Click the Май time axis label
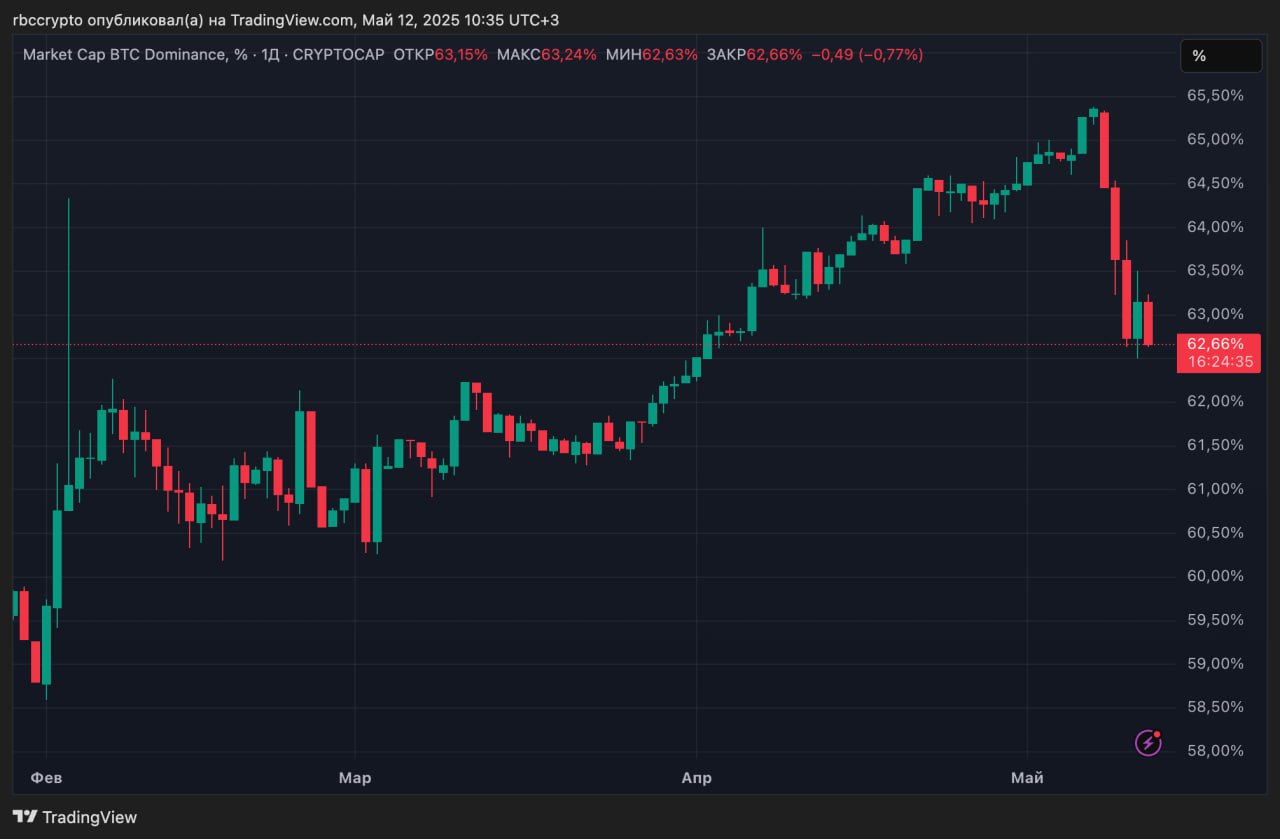This screenshot has height=839, width=1280. point(1027,778)
